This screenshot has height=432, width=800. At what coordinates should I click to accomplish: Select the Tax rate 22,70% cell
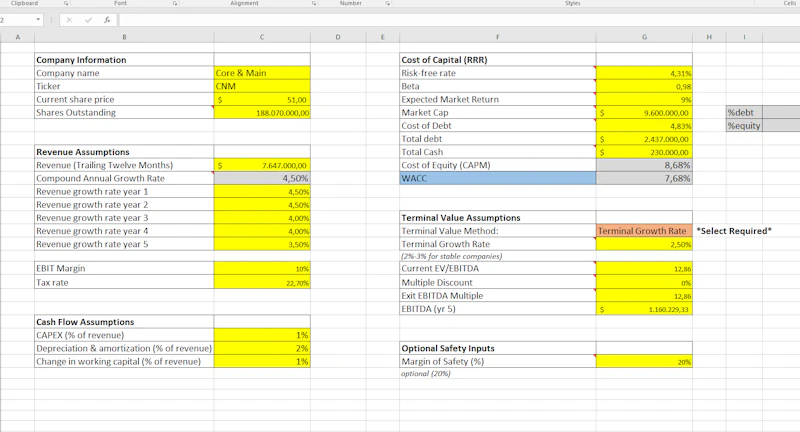pos(262,283)
